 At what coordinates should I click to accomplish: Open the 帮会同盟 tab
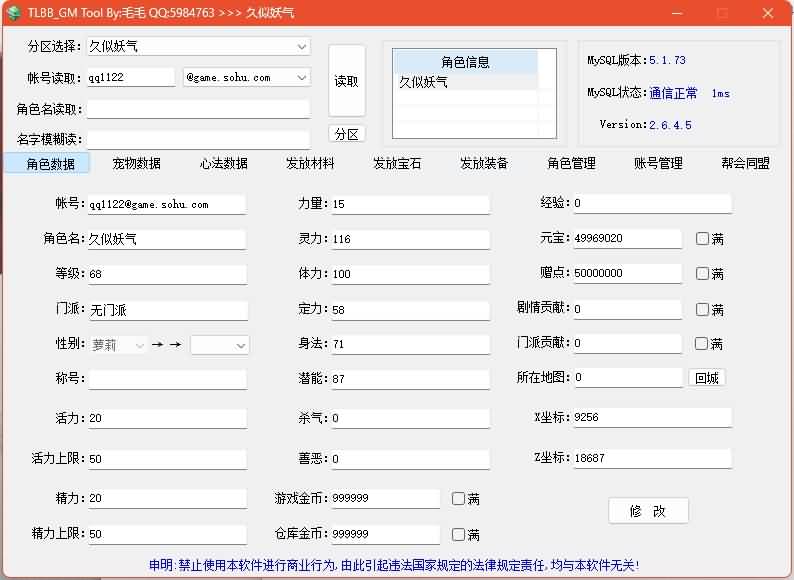pyautogui.click(x=745, y=164)
